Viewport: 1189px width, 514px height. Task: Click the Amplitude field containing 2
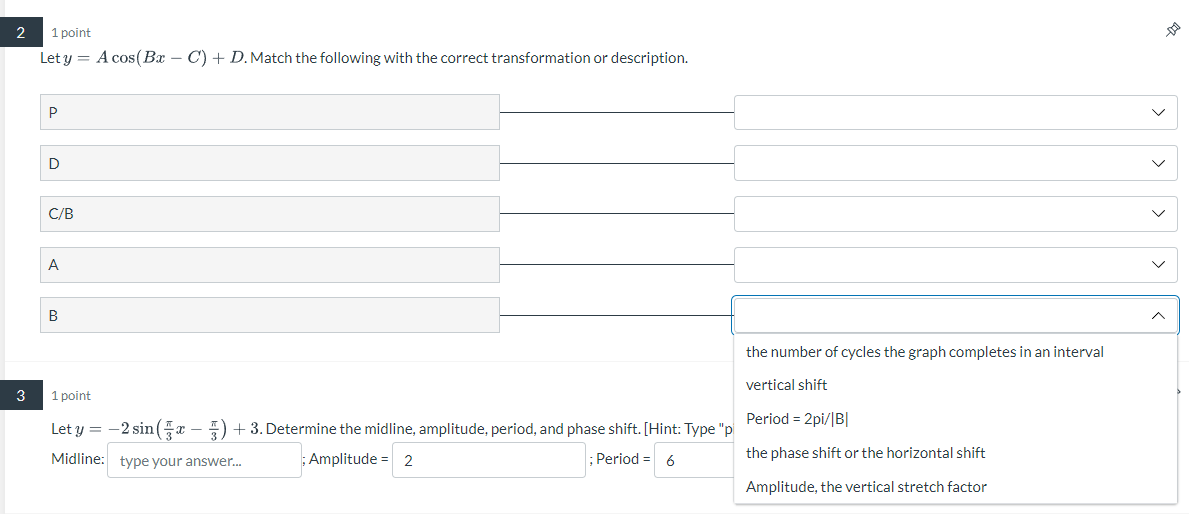pyautogui.click(x=489, y=460)
